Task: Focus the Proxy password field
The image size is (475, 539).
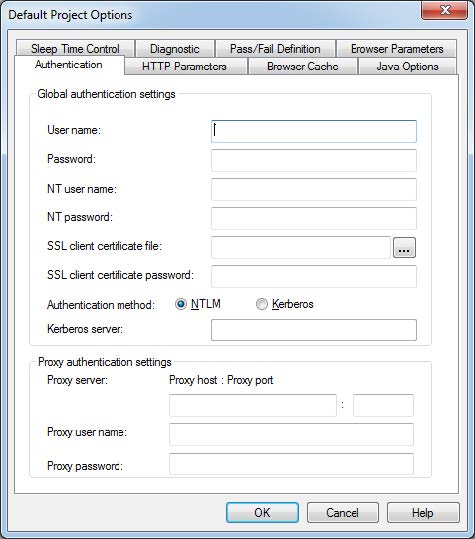Action: coord(291,464)
